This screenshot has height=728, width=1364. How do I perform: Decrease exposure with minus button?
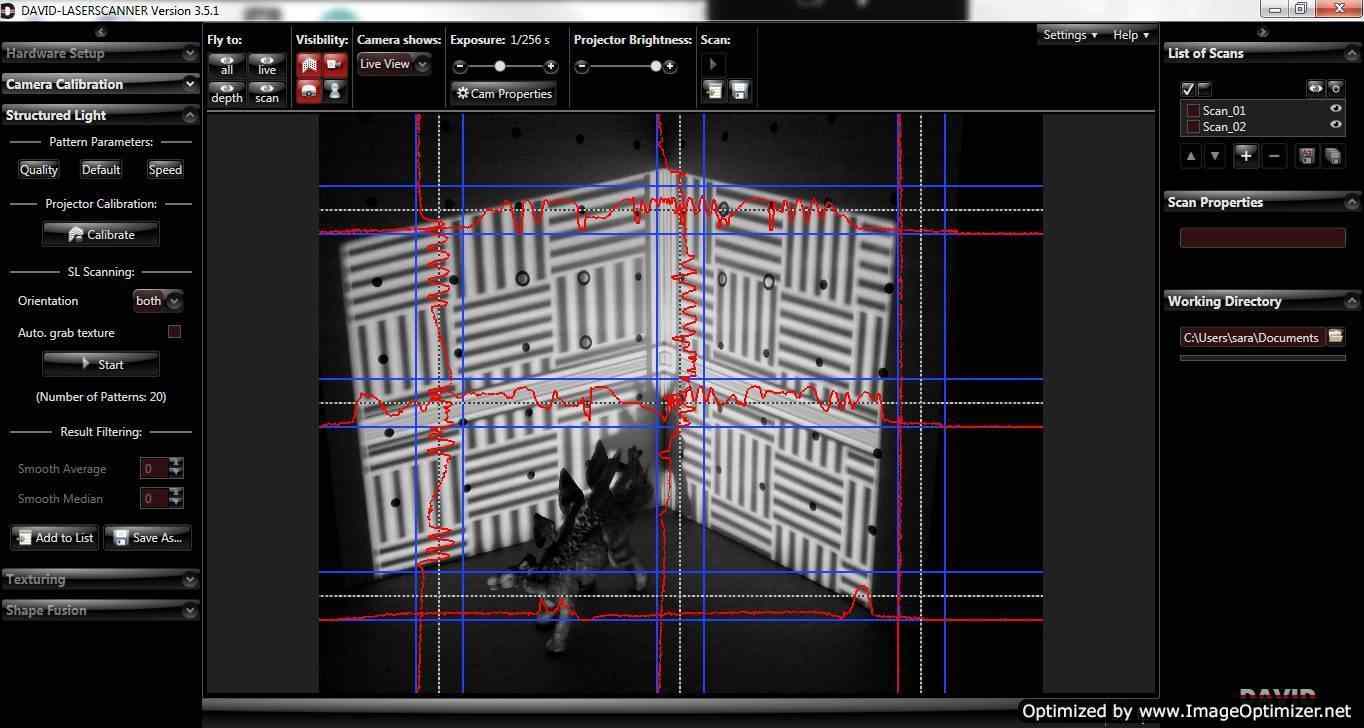coord(460,67)
